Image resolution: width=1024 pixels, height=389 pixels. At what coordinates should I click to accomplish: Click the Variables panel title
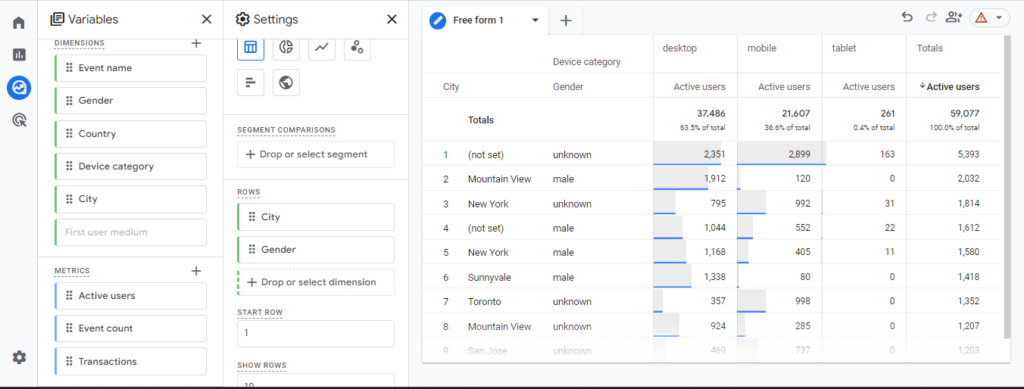(x=93, y=20)
